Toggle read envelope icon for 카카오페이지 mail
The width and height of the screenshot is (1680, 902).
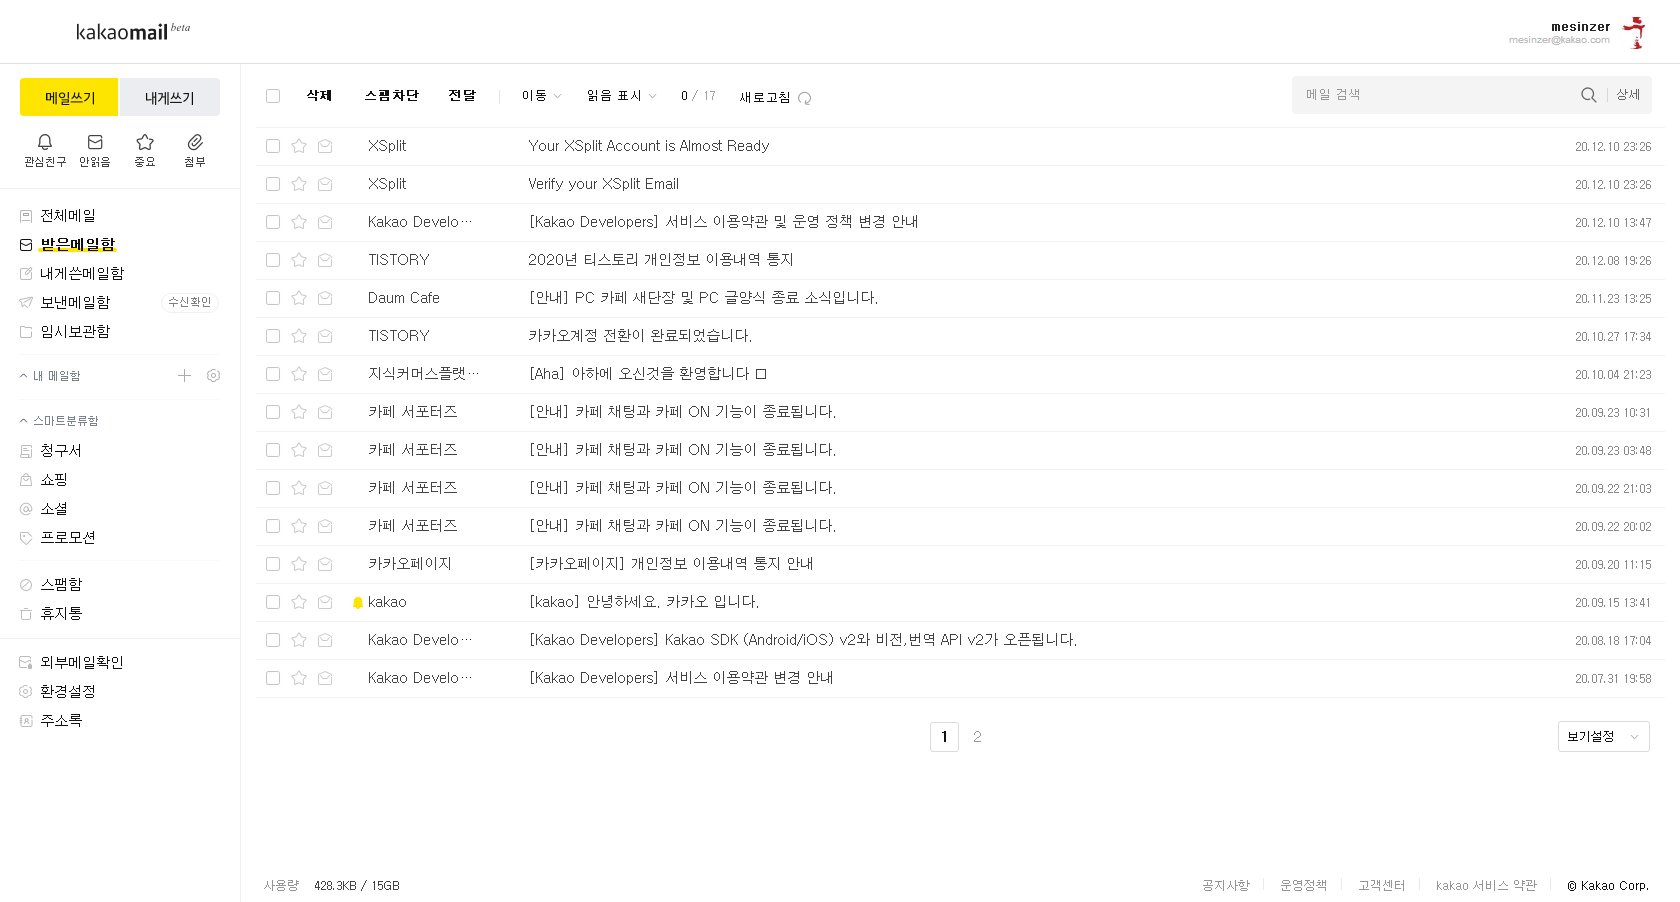325,564
